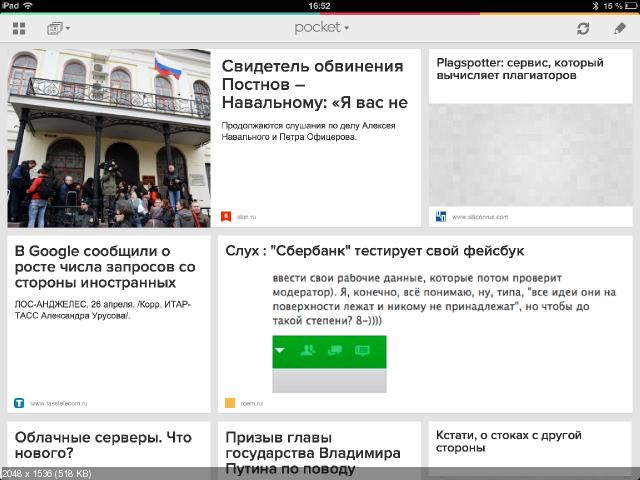Tap the pencil edit icon

(x=620, y=28)
